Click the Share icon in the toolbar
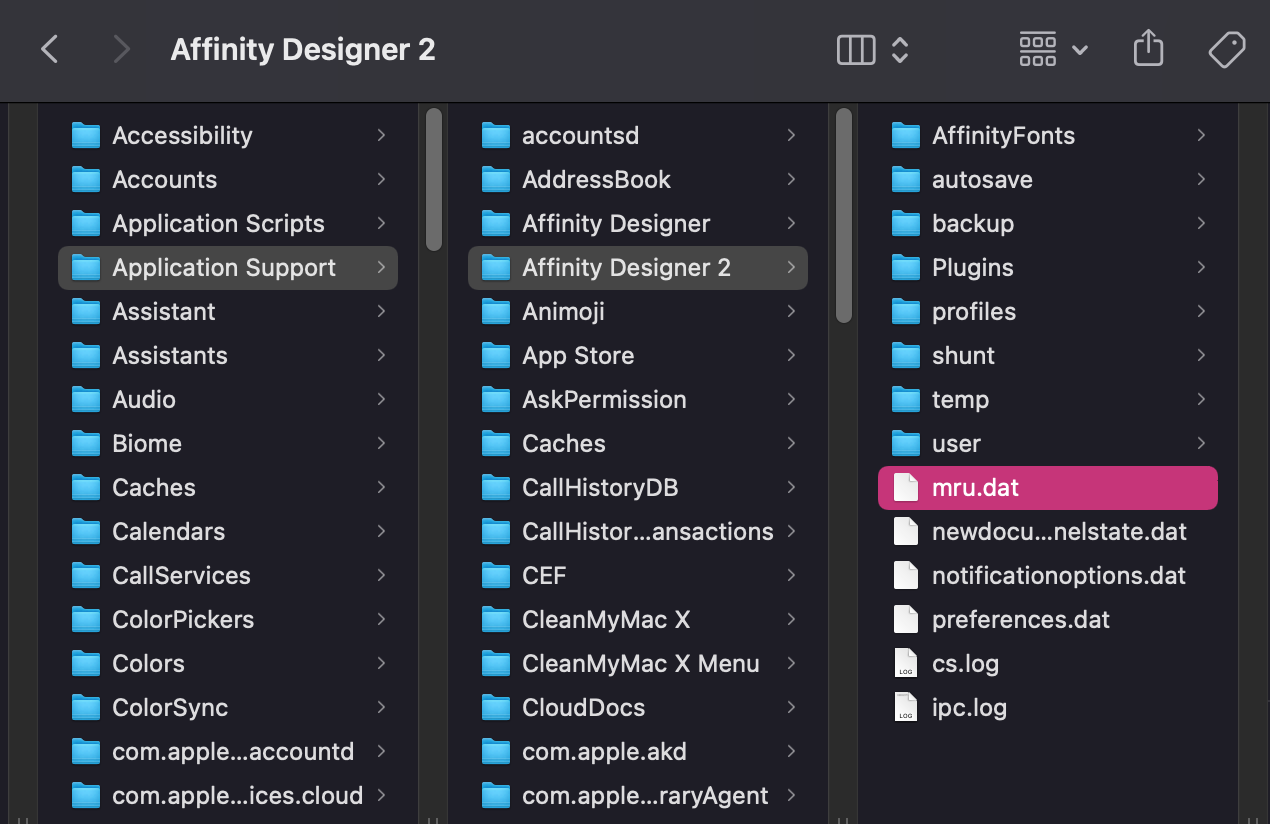Viewport: 1270px width, 824px height. pyautogui.click(x=1148, y=49)
